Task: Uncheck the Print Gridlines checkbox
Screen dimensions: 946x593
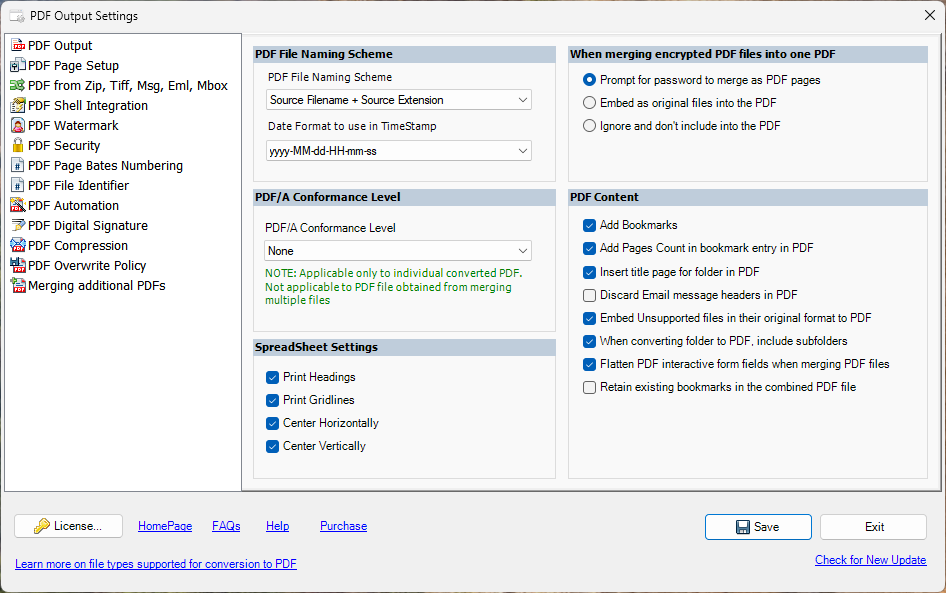Action: [x=272, y=401]
